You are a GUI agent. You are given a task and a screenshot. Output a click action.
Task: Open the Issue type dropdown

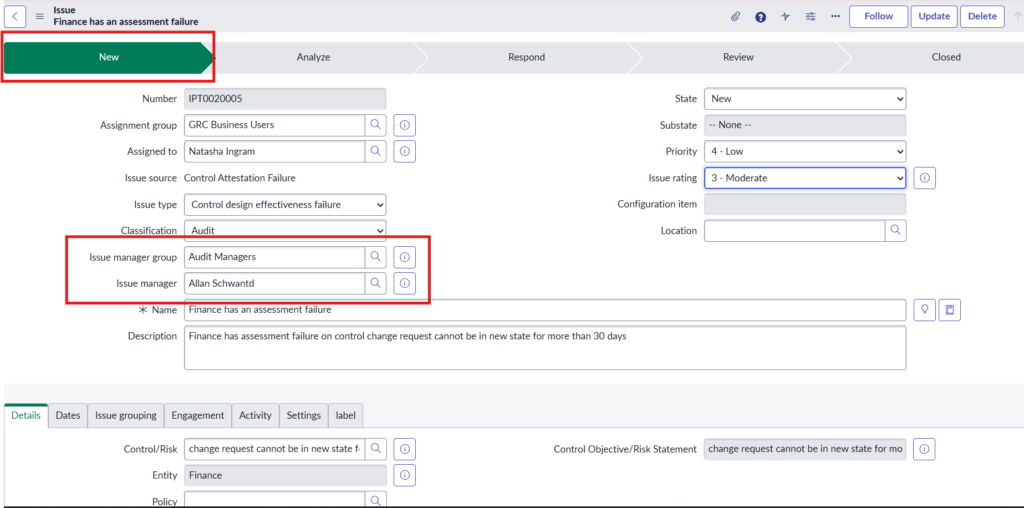click(x=285, y=205)
